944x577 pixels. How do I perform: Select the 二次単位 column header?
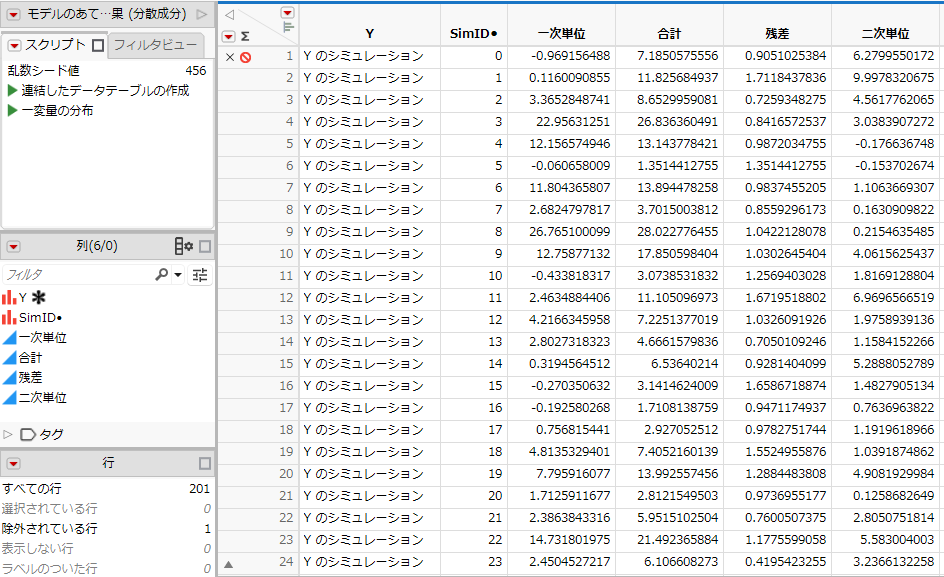pos(885,34)
